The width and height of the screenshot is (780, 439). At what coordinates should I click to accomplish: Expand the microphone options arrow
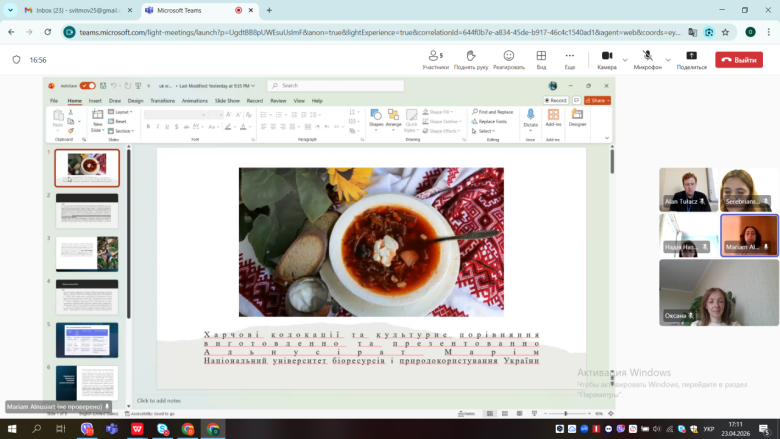(x=668, y=60)
